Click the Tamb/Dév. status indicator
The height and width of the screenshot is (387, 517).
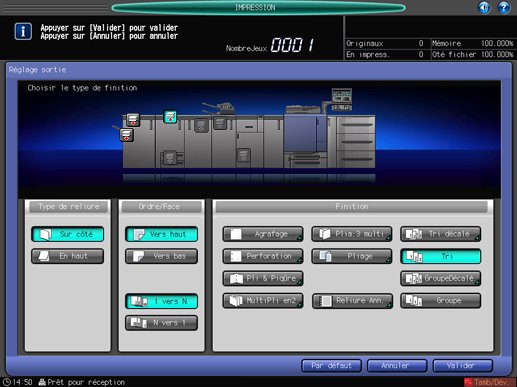[x=490, y=382]
